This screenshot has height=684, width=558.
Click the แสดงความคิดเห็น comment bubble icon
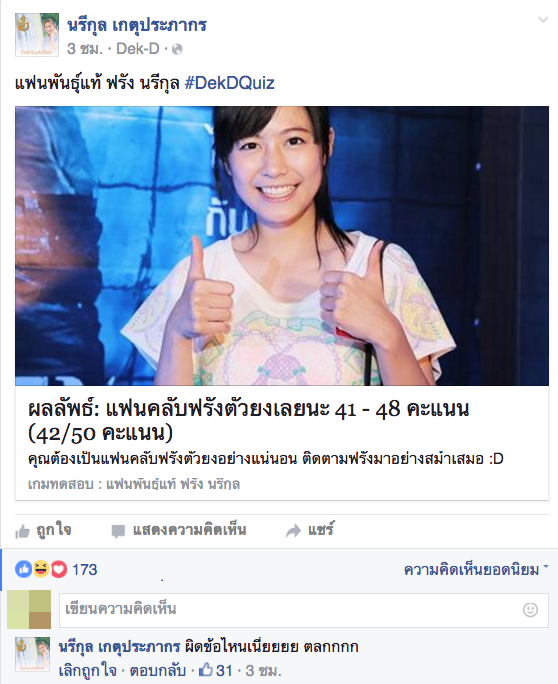[x=118, y=531]
